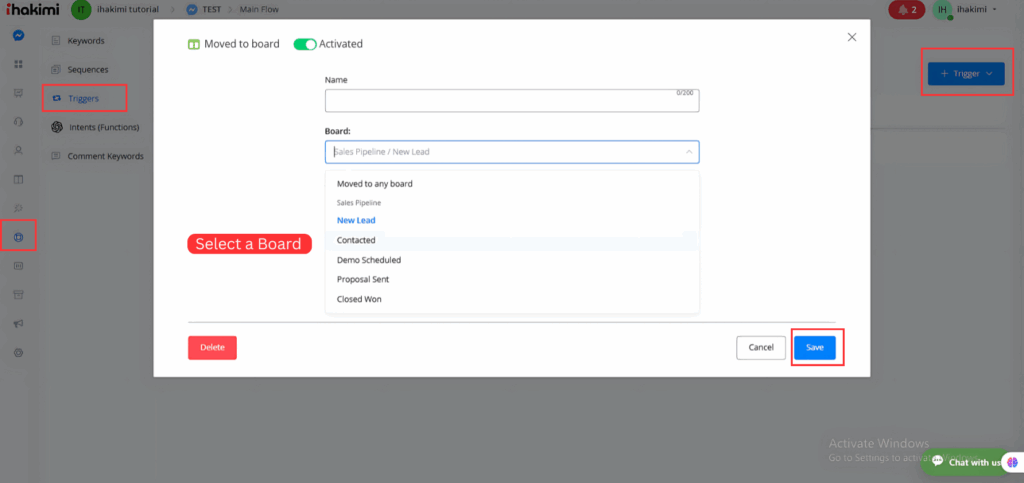Click the notification bell badge
This screenshot has height=483, width=1024.
[x=906, y=10]
